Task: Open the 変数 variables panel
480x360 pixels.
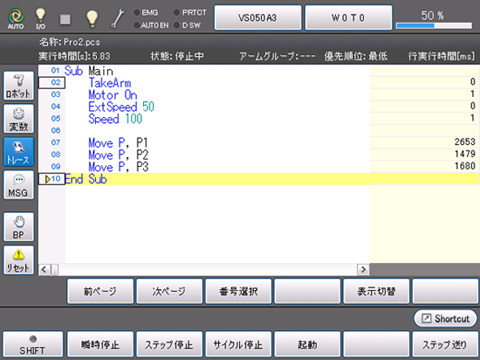Action: coord(19,119)
